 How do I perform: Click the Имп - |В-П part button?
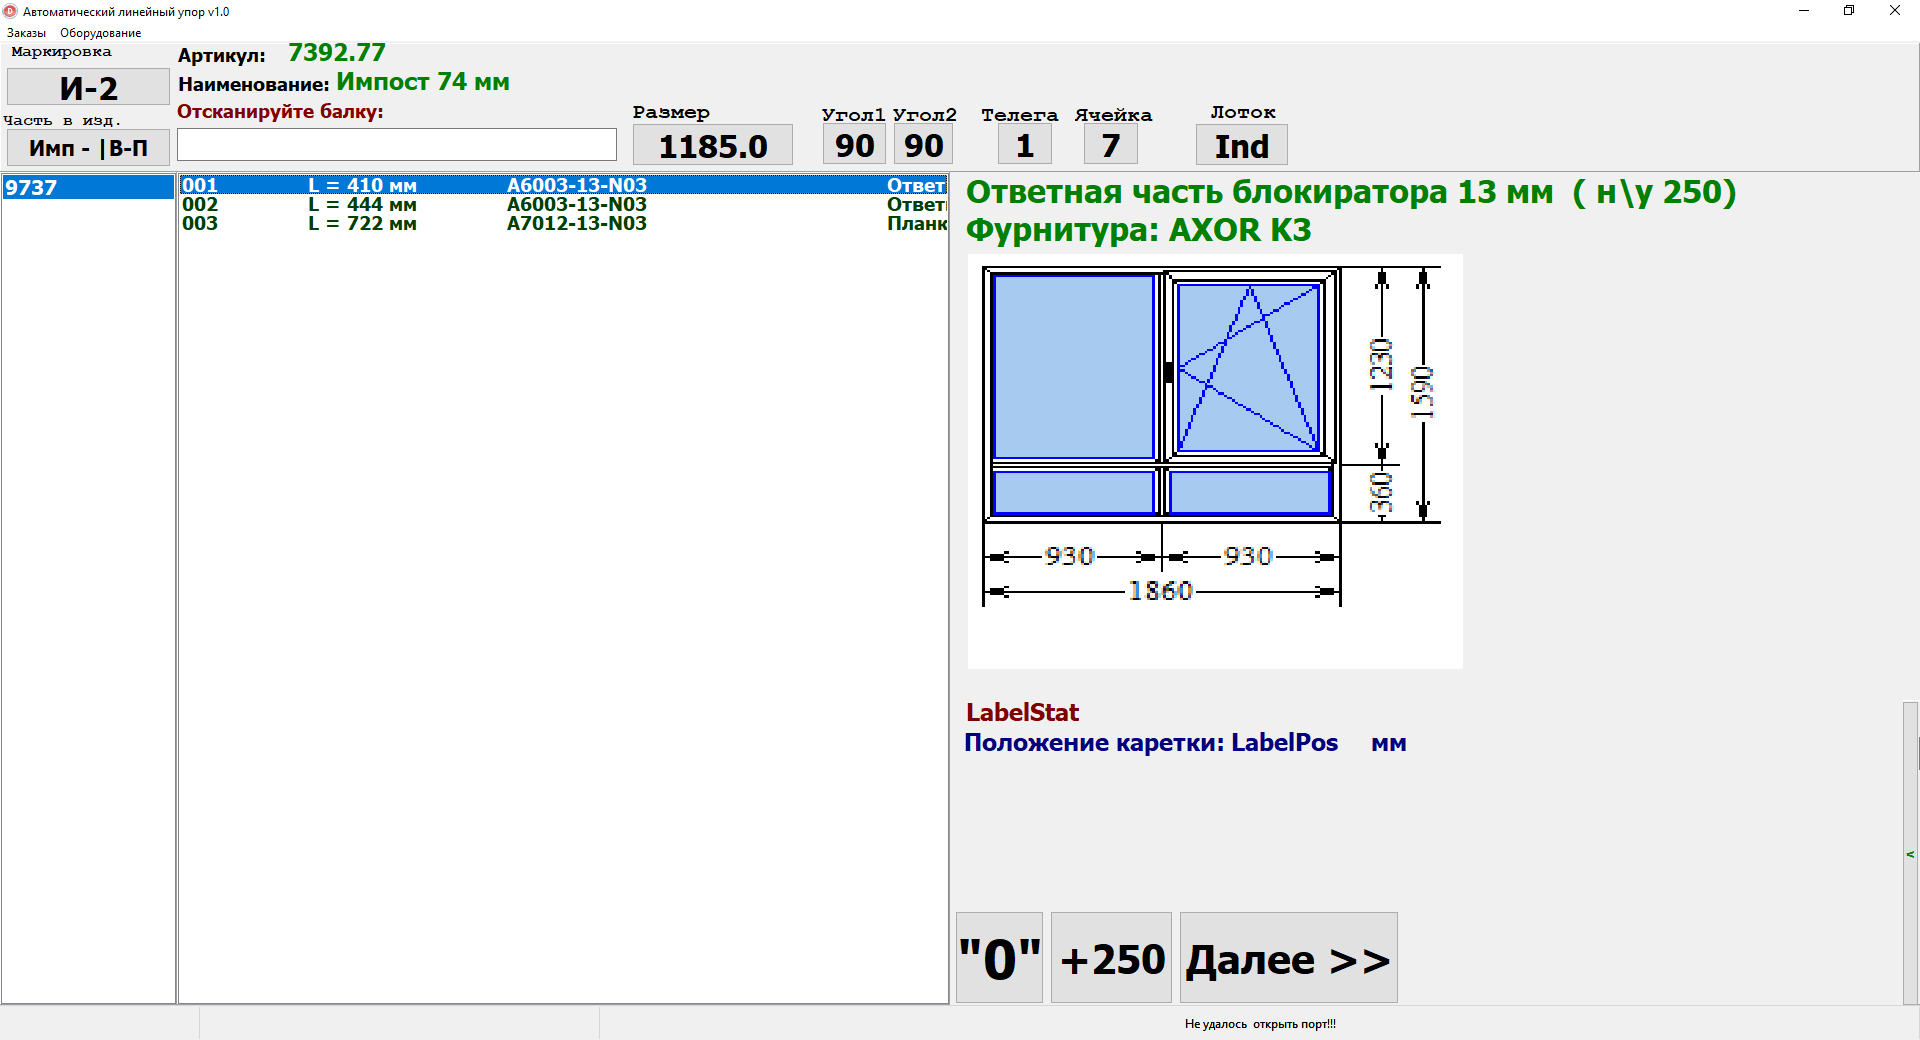click(88, 148)
